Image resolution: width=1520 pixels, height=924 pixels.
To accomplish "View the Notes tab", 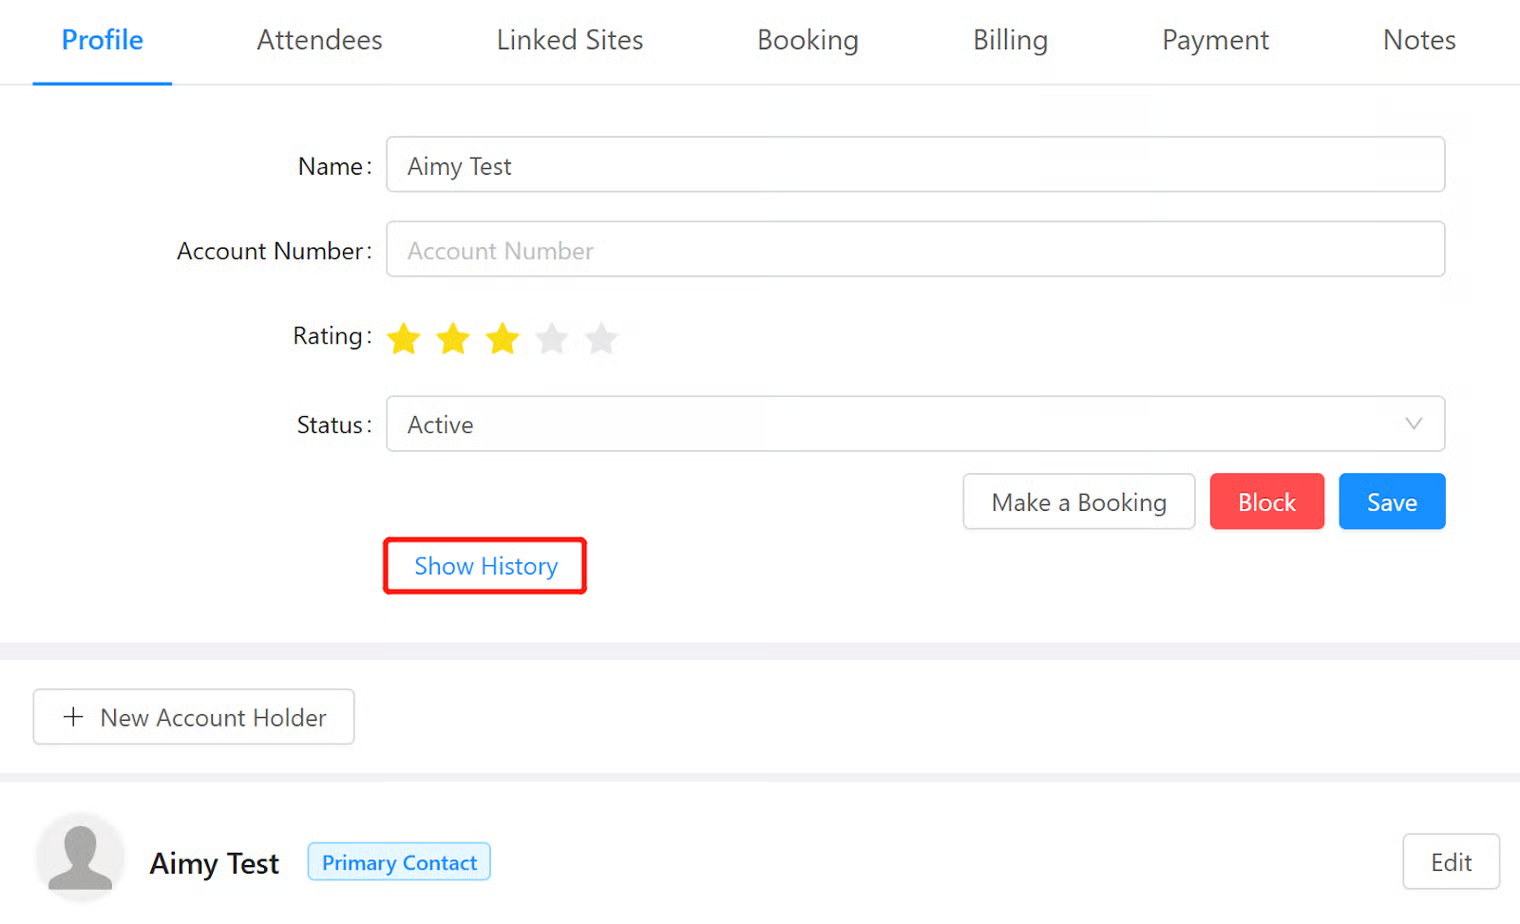I will 1418,40.
